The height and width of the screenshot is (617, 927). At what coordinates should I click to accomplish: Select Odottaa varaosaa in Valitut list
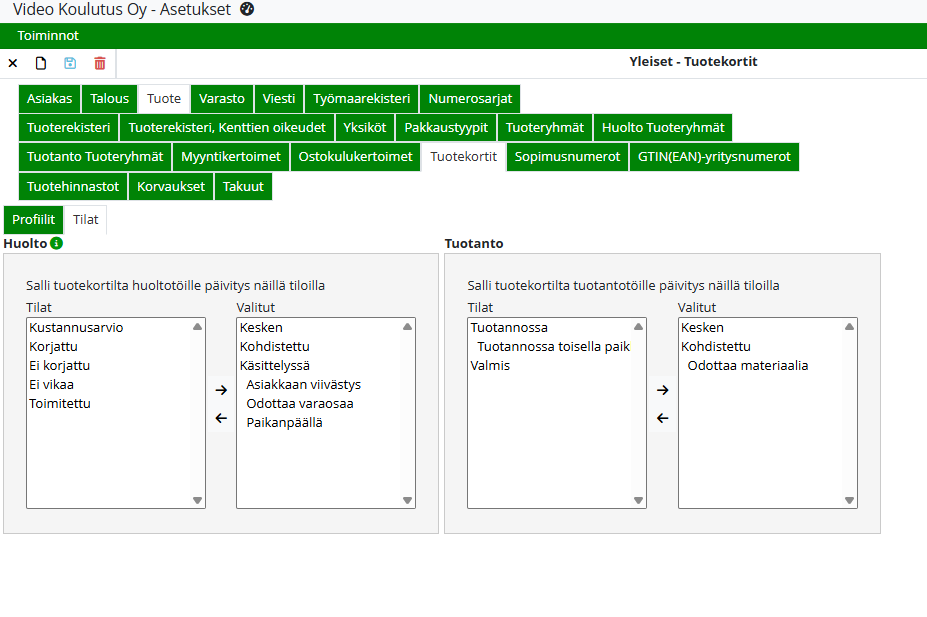point(300,404)
